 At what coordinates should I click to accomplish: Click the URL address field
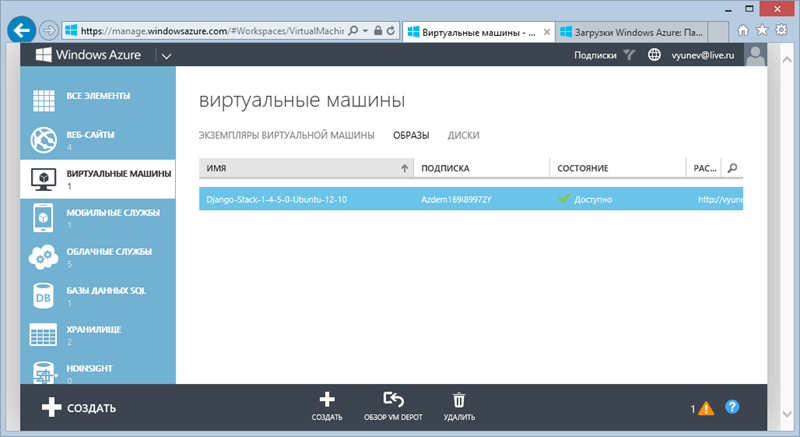[x=213, y=31]
